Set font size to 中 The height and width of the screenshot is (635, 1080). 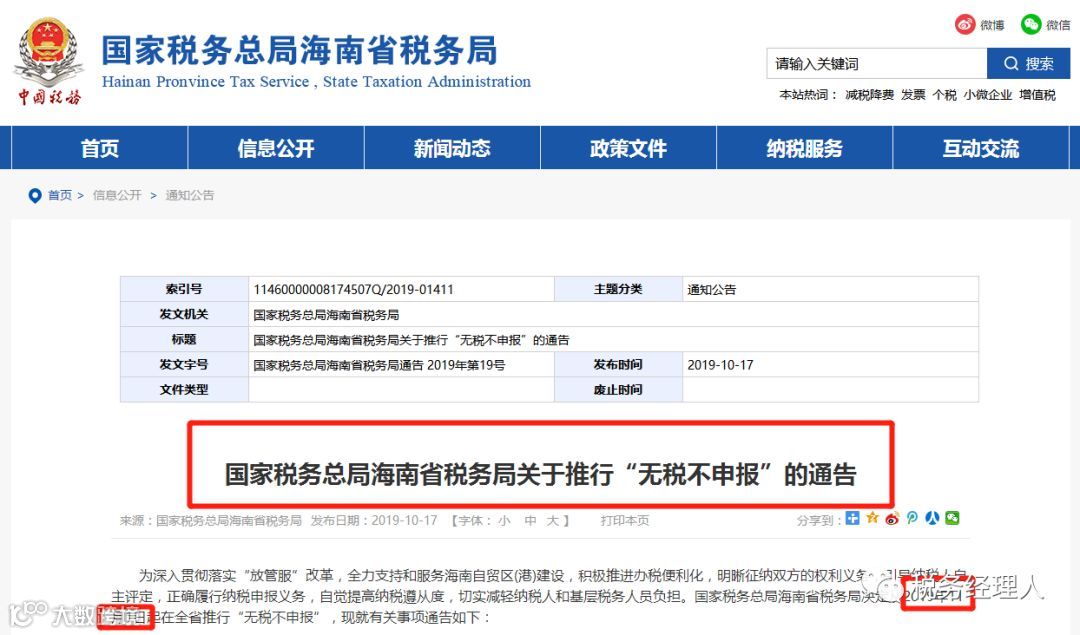[x=530, y=521]
